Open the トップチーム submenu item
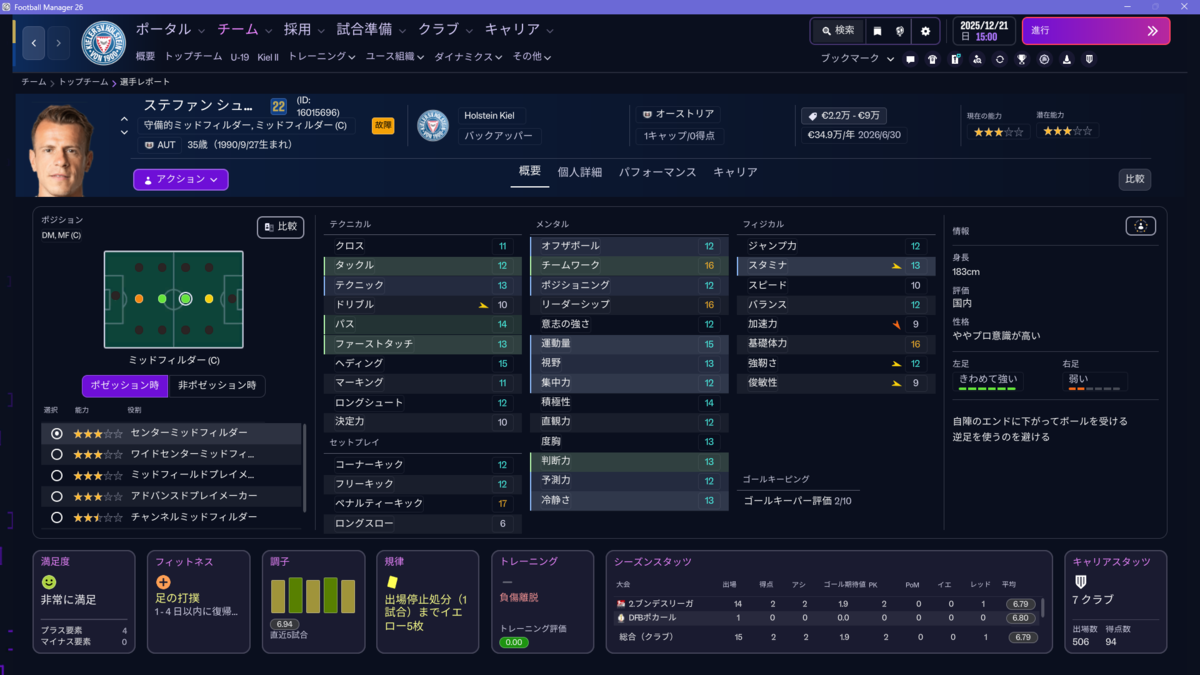 pos(193,57)
